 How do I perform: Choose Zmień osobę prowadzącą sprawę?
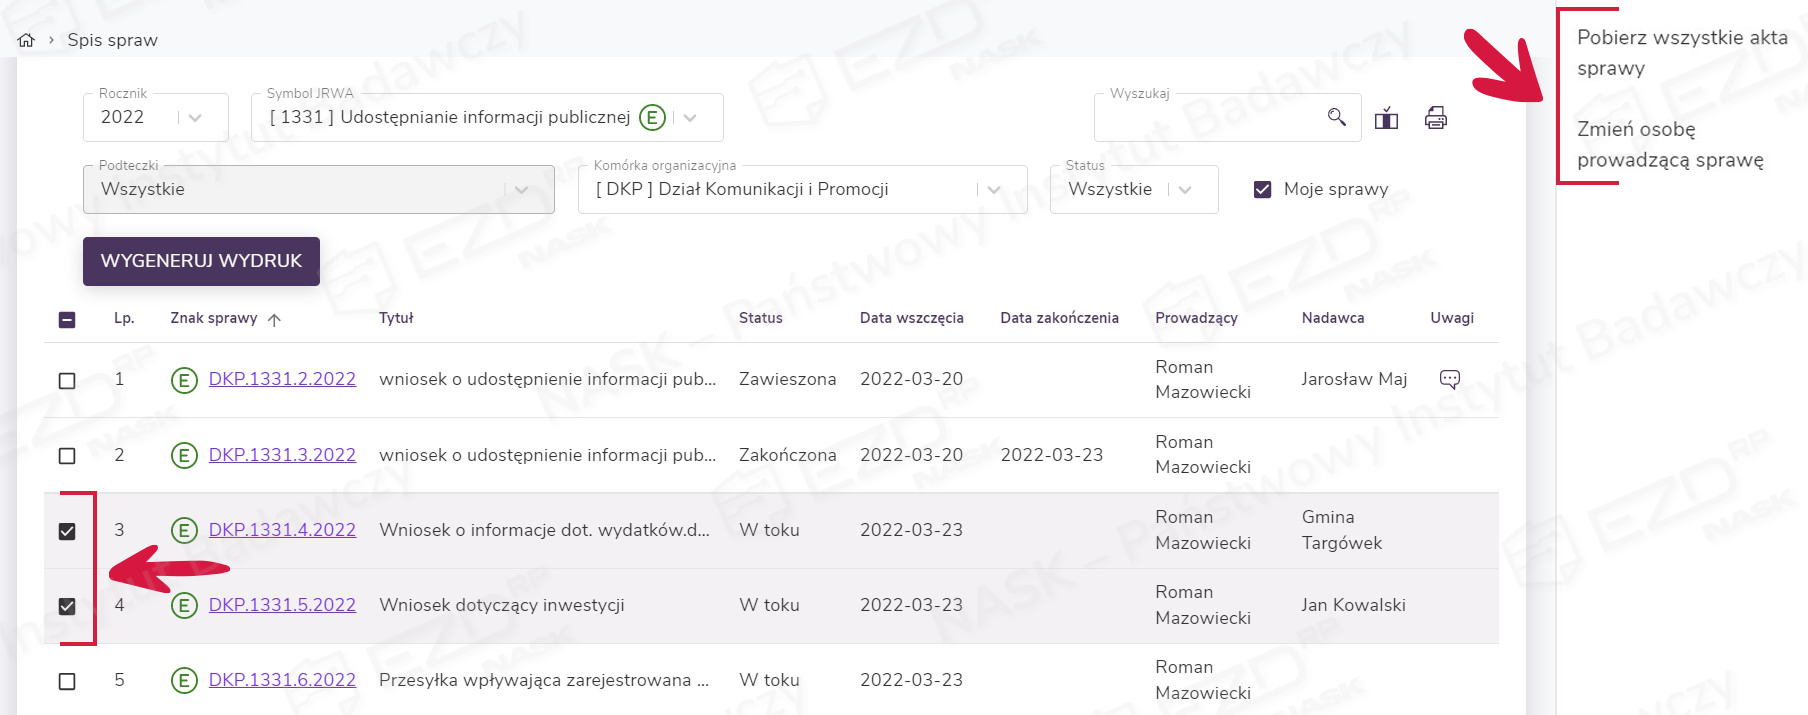click(x=1669, y=144)
